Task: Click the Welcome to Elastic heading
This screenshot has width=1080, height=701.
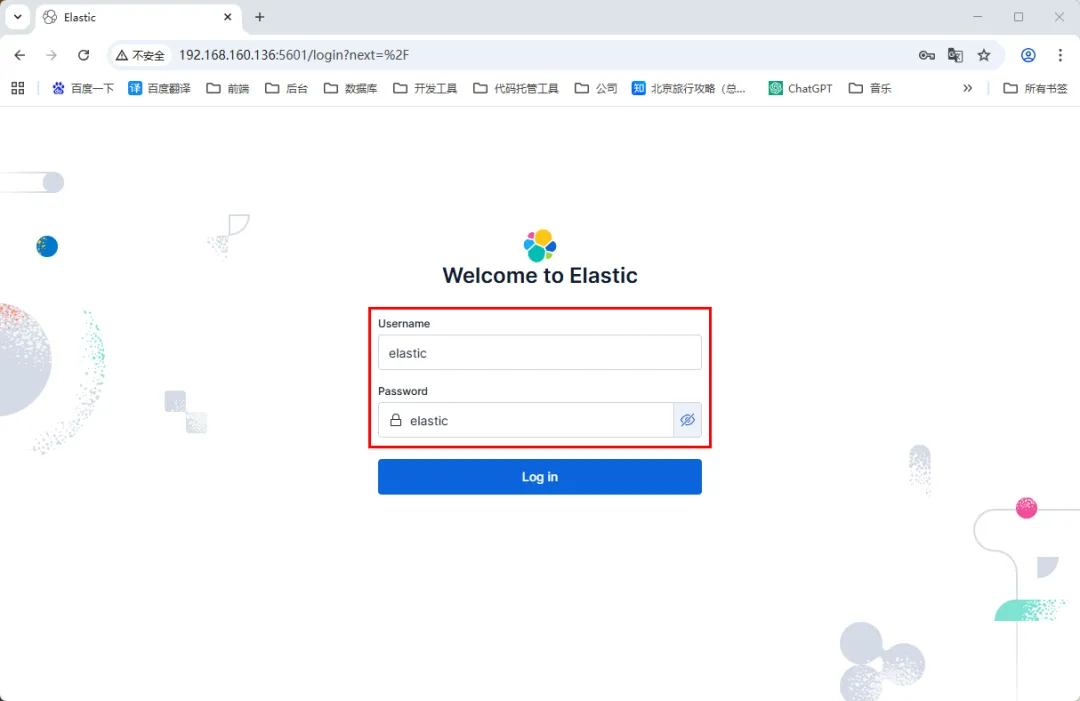Action: click(540, 275)
